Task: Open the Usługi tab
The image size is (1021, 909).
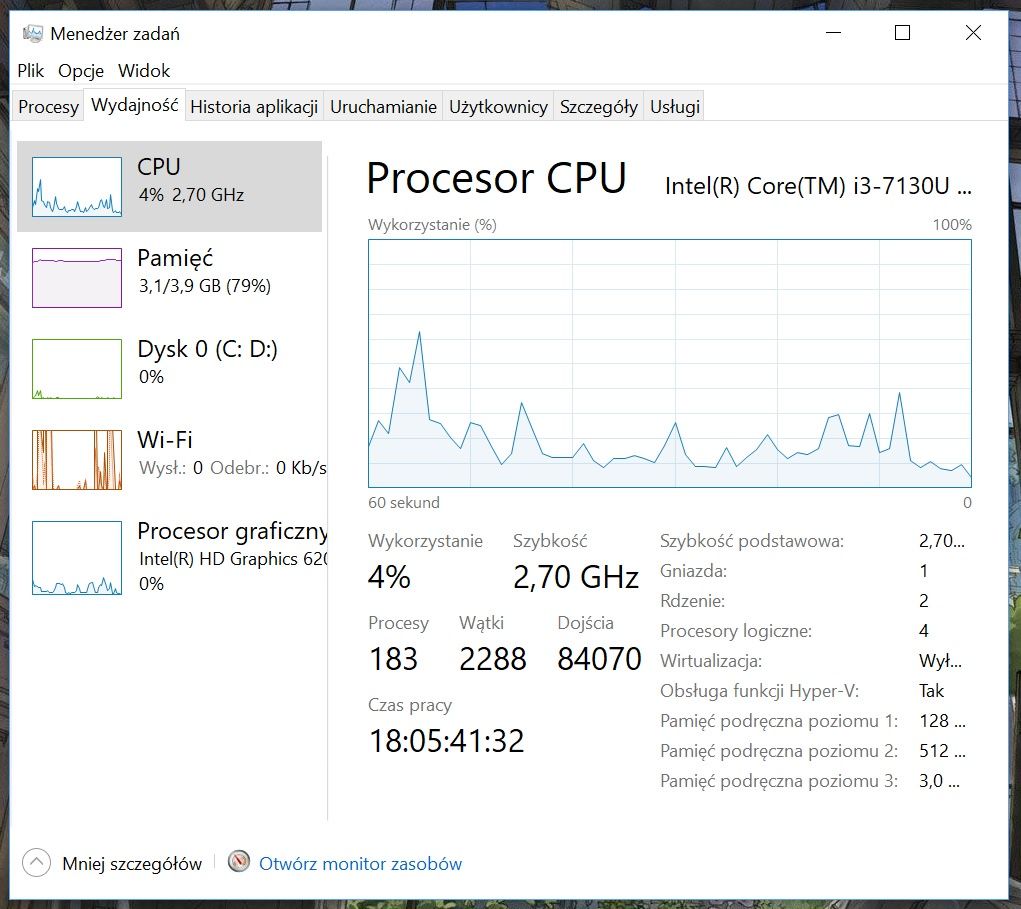Action: pyautogui.click(x=675, y=106)
